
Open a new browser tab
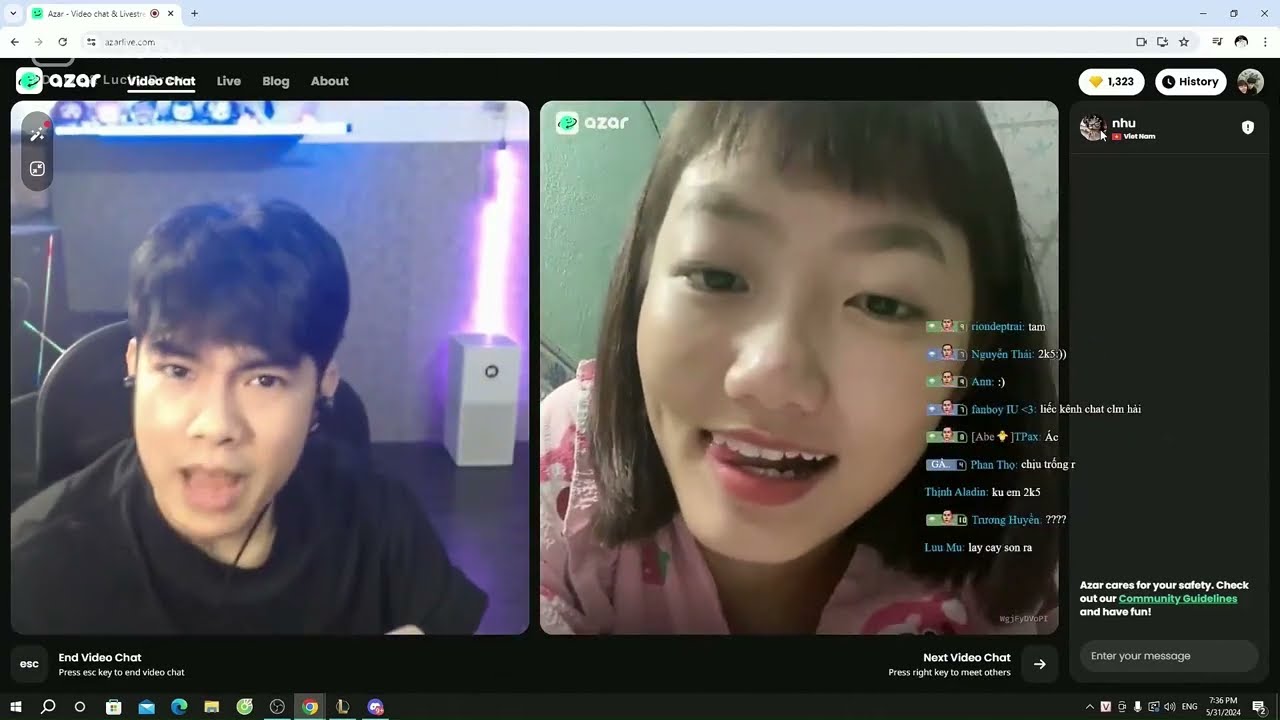click(194, 13)
